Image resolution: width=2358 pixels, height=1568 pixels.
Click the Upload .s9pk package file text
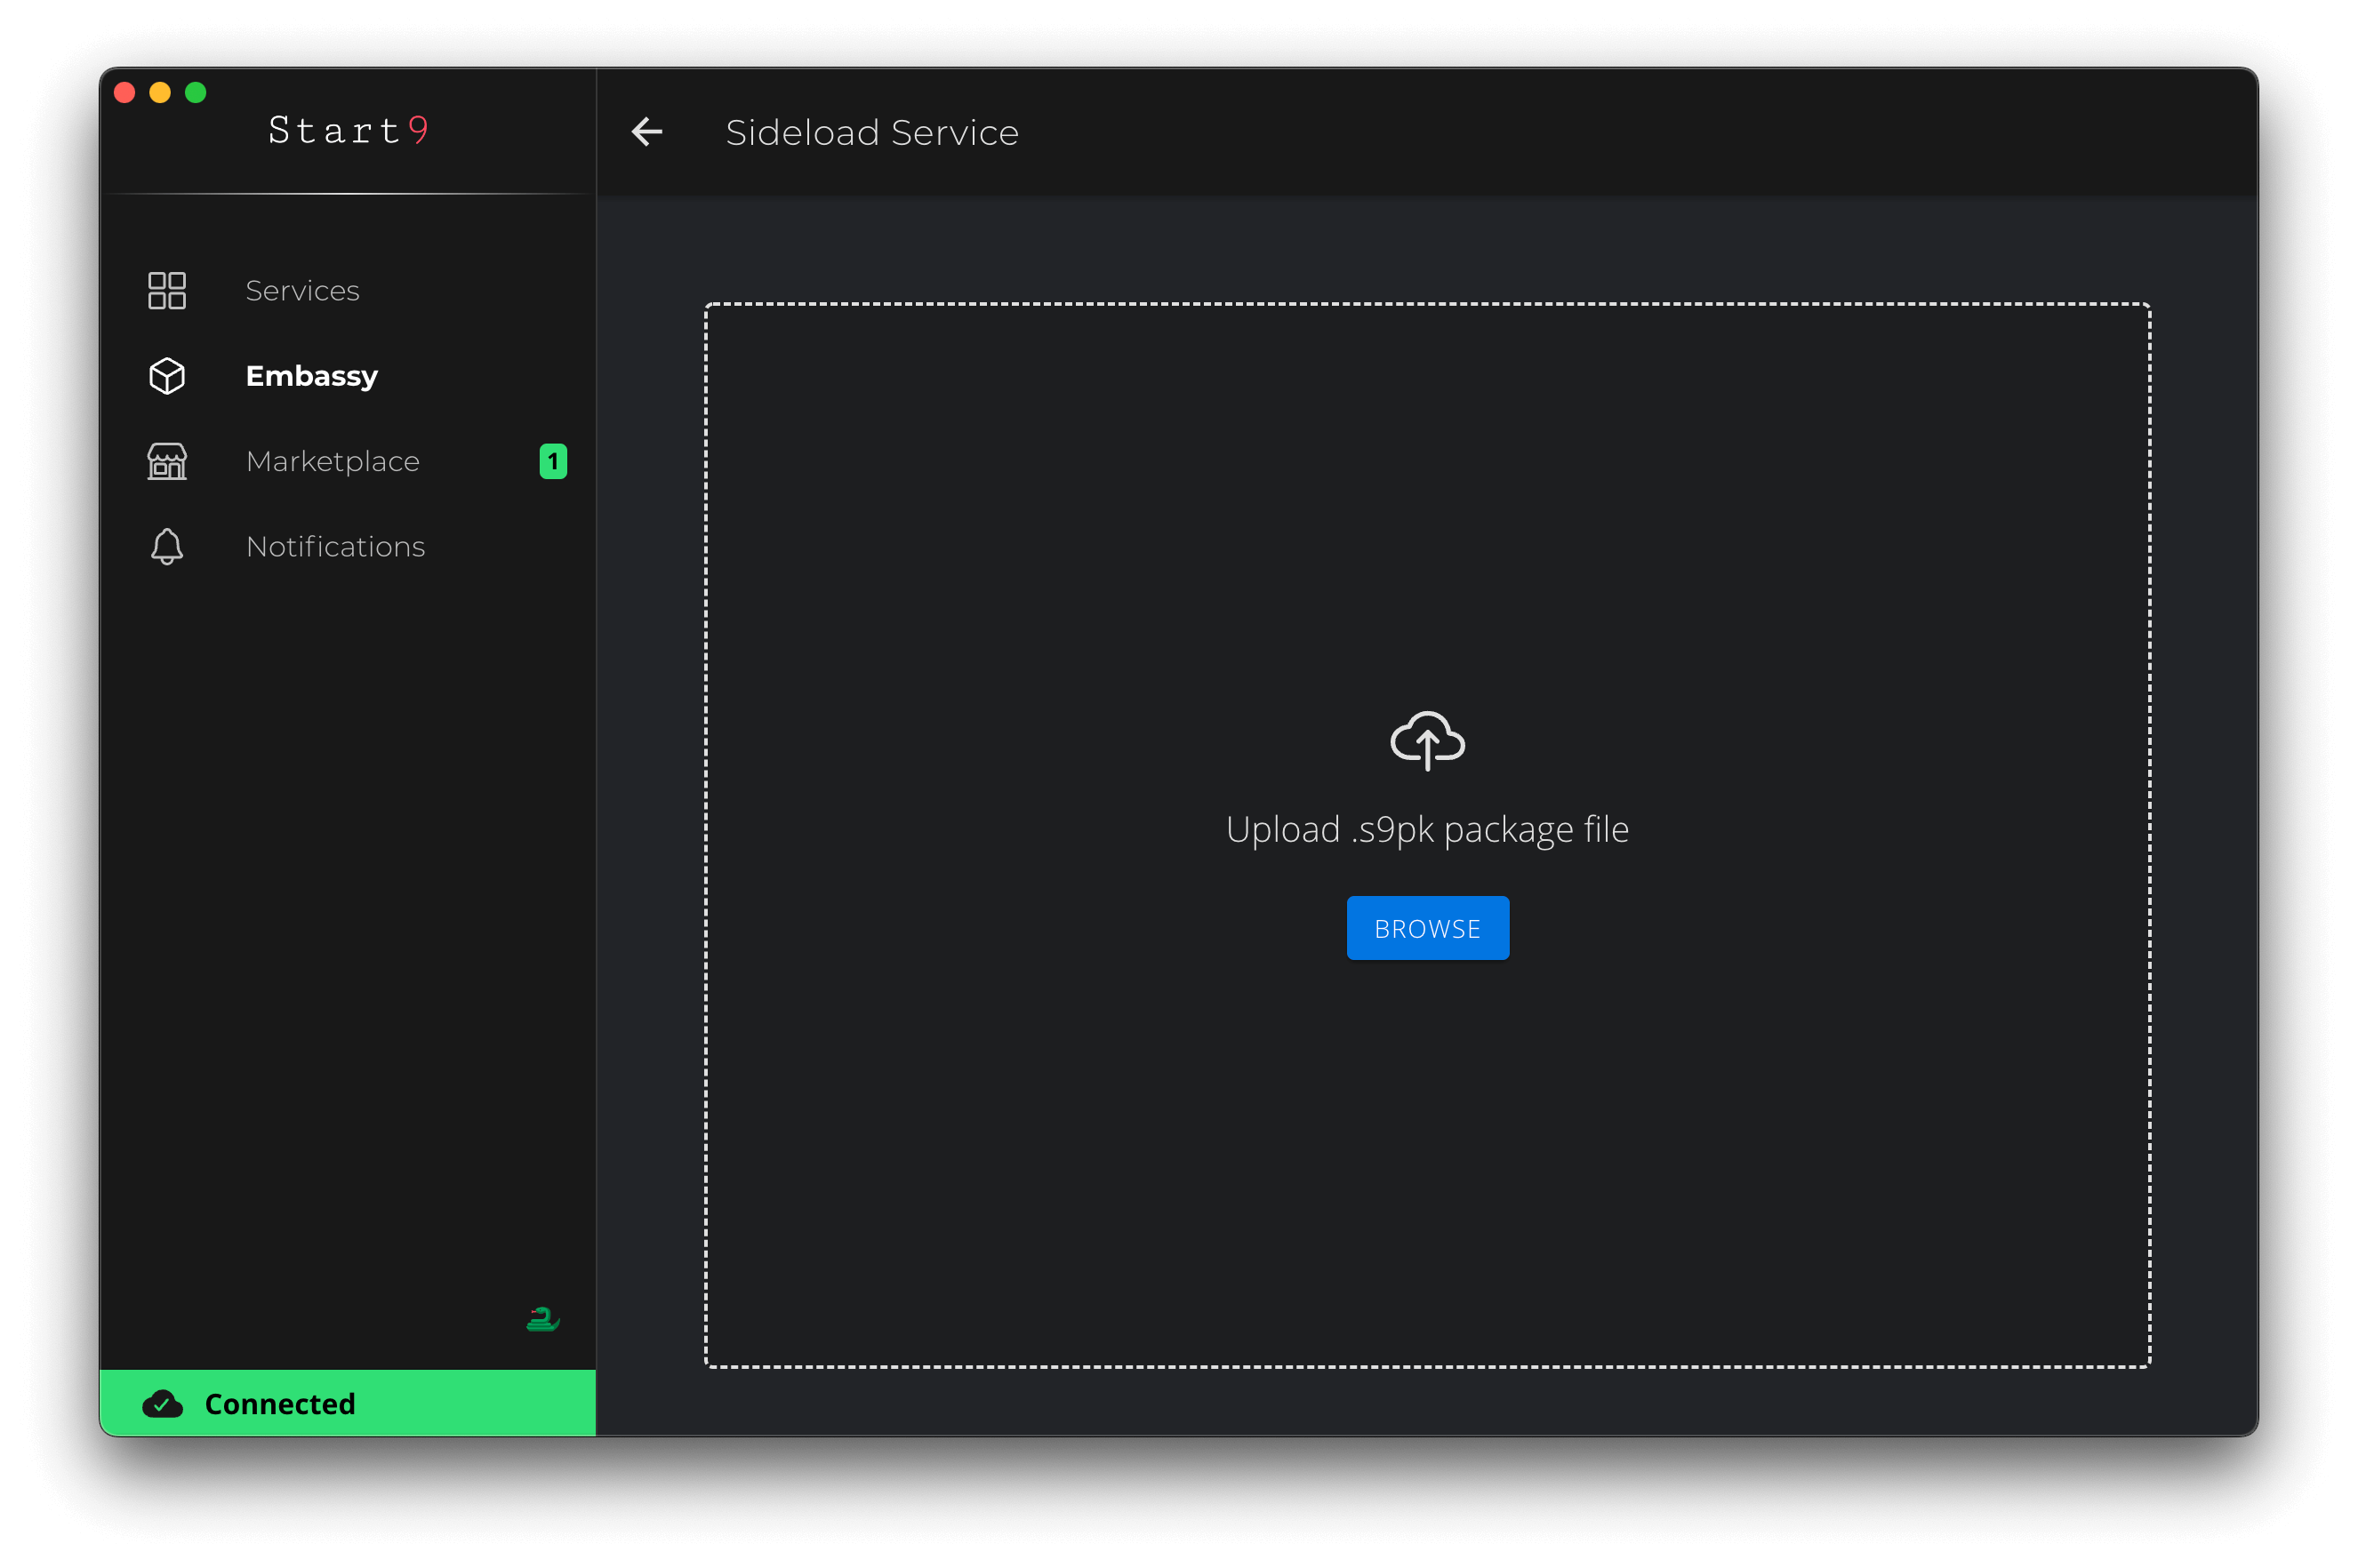tap(1427, 829)
